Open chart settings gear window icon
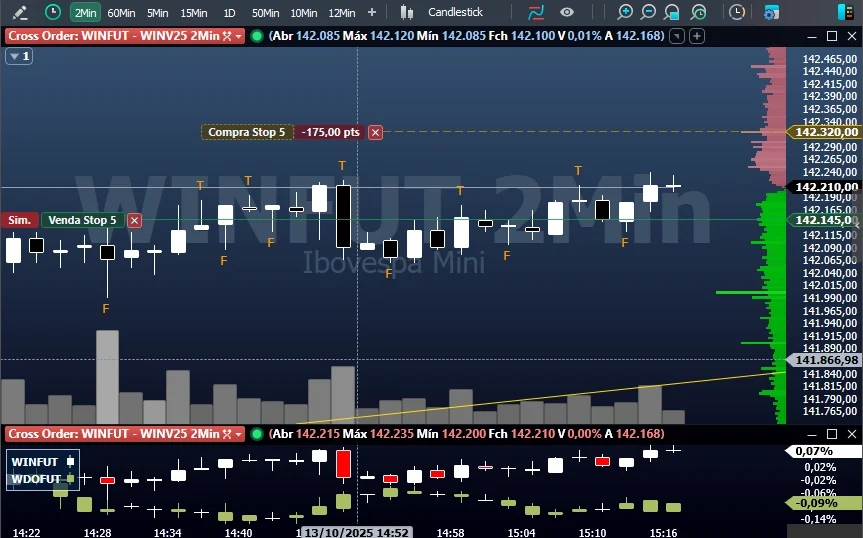The width and height of the screenshot is (863, 538). pyautogui.click(x=771, y=12)
